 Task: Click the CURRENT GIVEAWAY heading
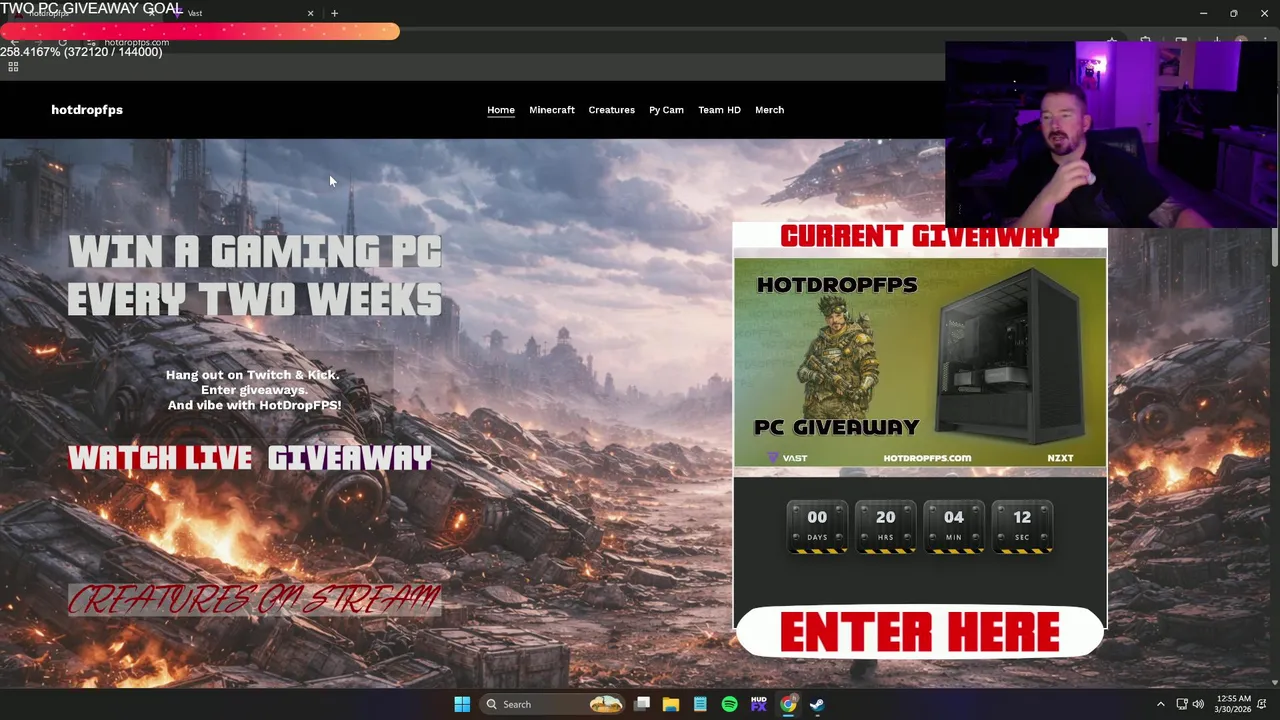click(x=920, y=236)
